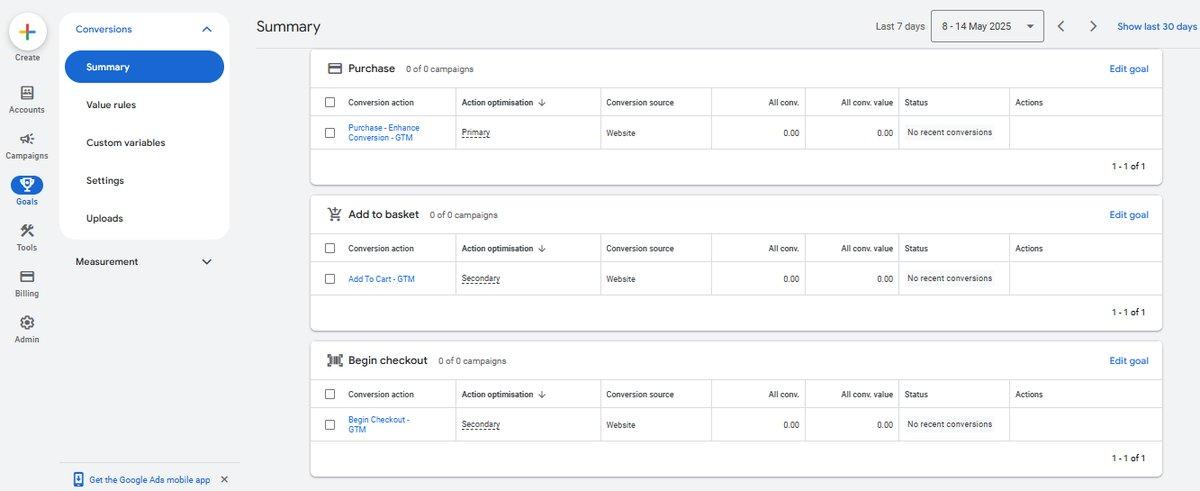Dismiss the Google Ads mobile app banner
The image size is (1200, 491).
tap(224, 479)
